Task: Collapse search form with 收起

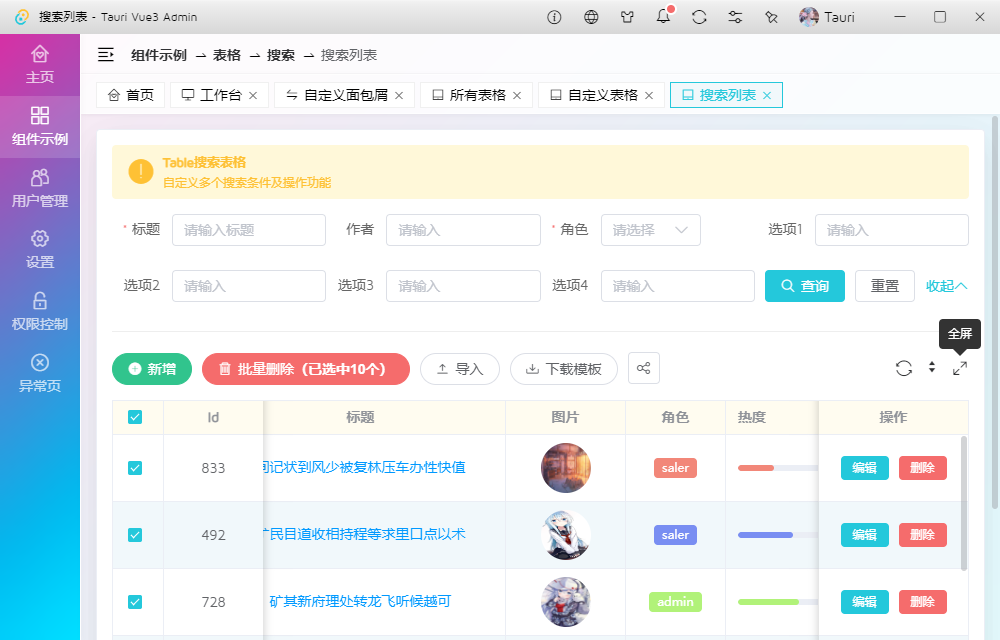Action: [x=946, y=286]
